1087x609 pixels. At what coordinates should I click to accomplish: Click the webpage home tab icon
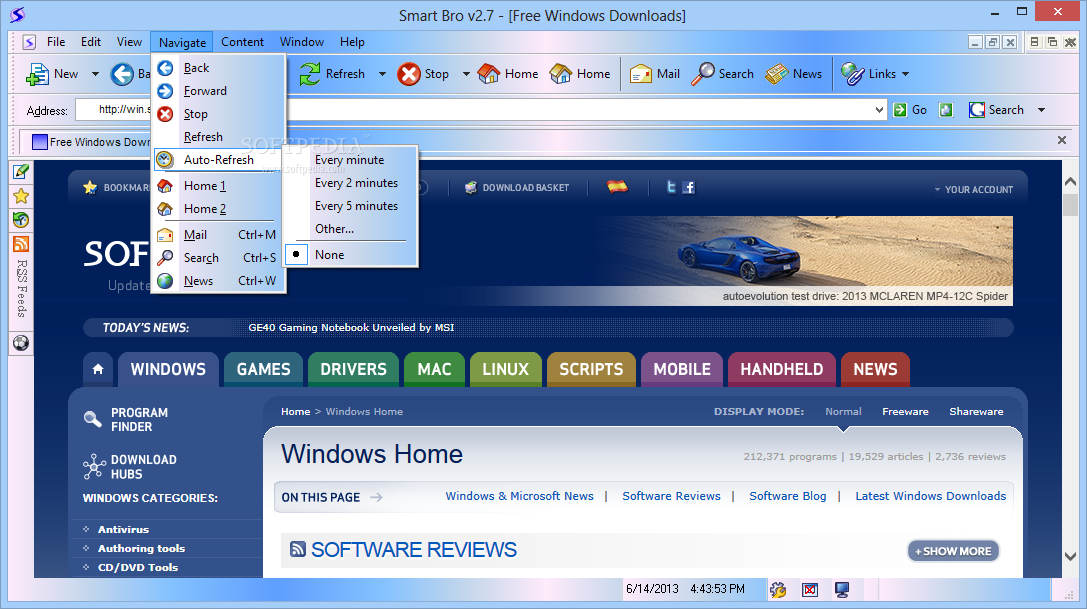pos(98,369)
